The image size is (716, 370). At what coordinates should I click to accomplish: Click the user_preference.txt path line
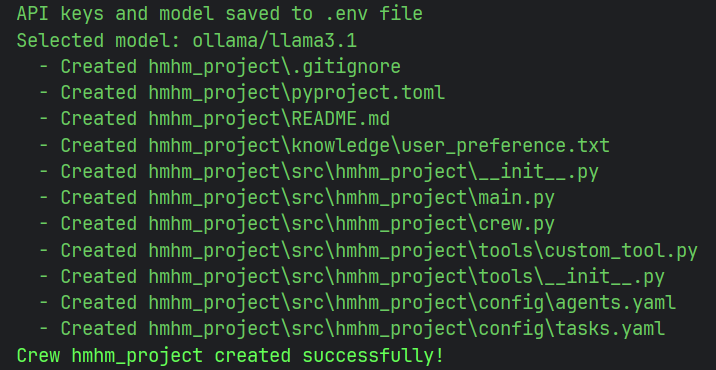324,146
